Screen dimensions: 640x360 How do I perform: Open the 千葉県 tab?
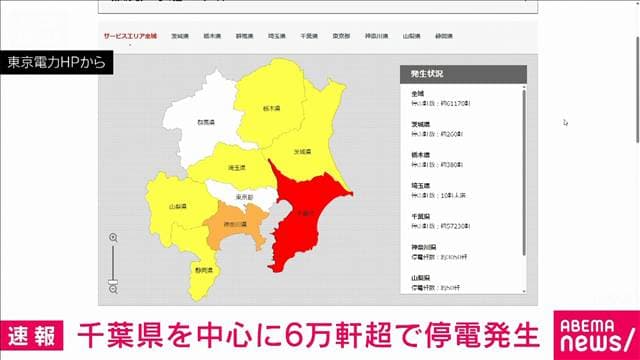point(309,36)
